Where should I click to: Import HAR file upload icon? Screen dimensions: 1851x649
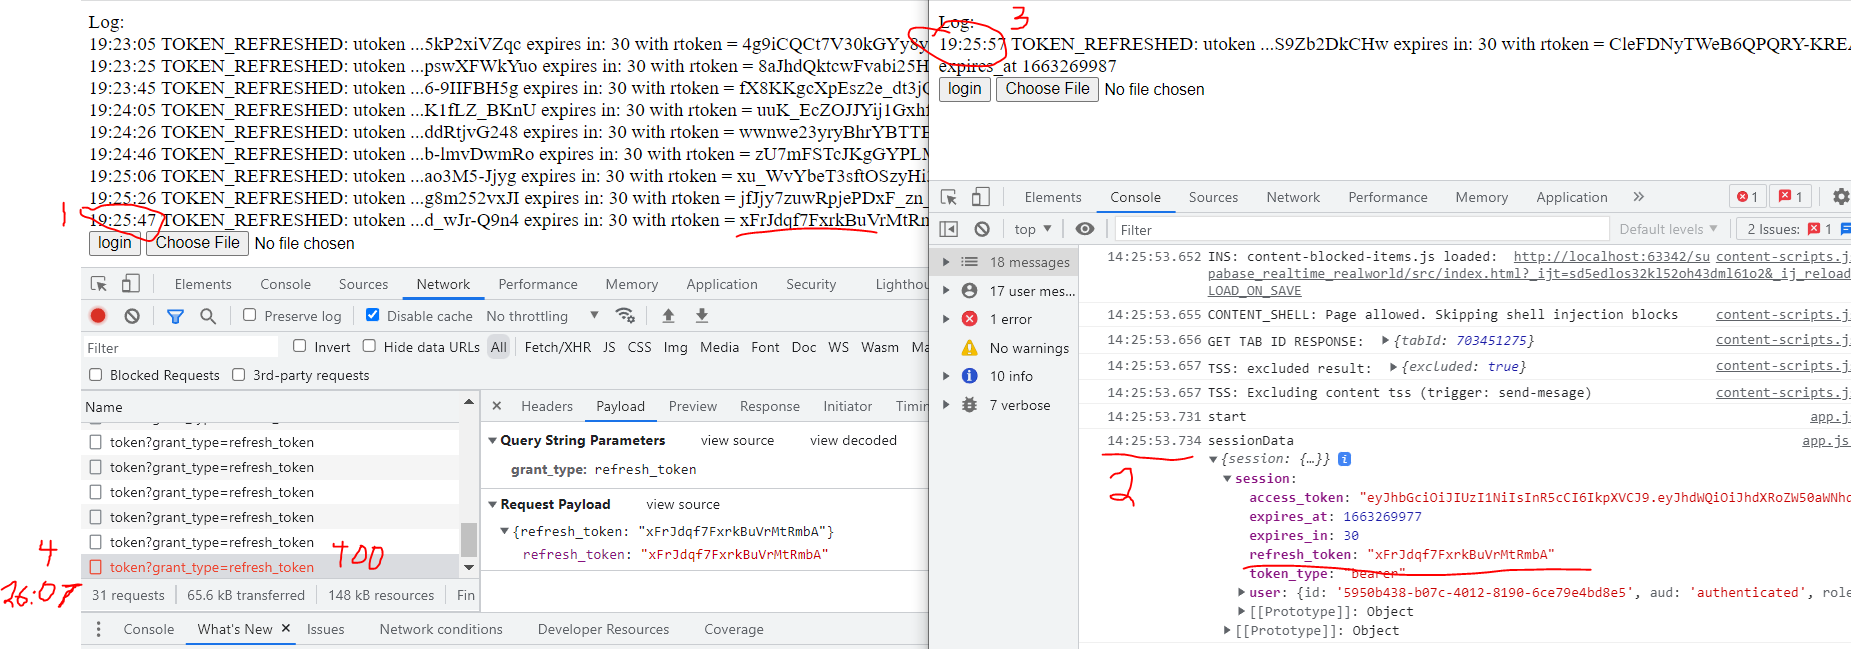pos(668,316)
